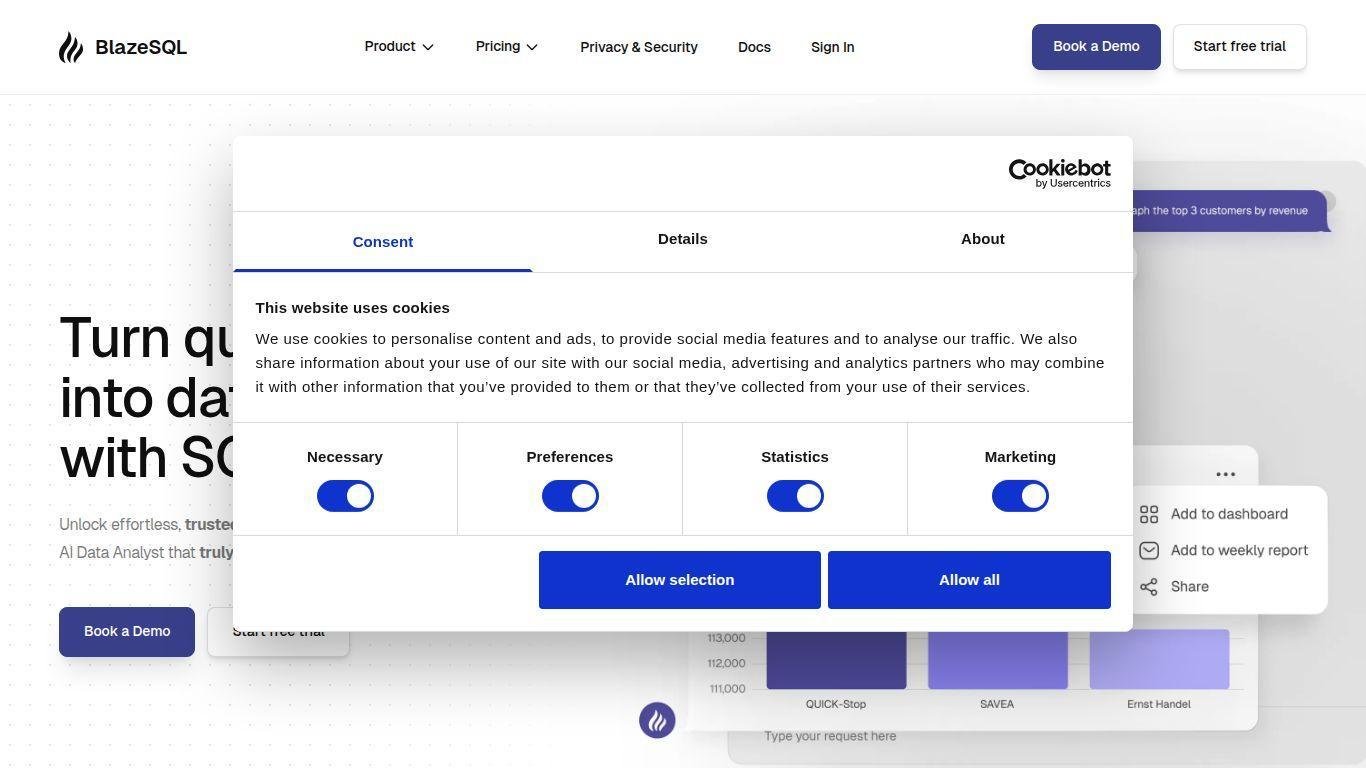This screenshot has height=768, width=1366.
Task: Click the Cookiebot logo
Action: [x=1059, y=173]
